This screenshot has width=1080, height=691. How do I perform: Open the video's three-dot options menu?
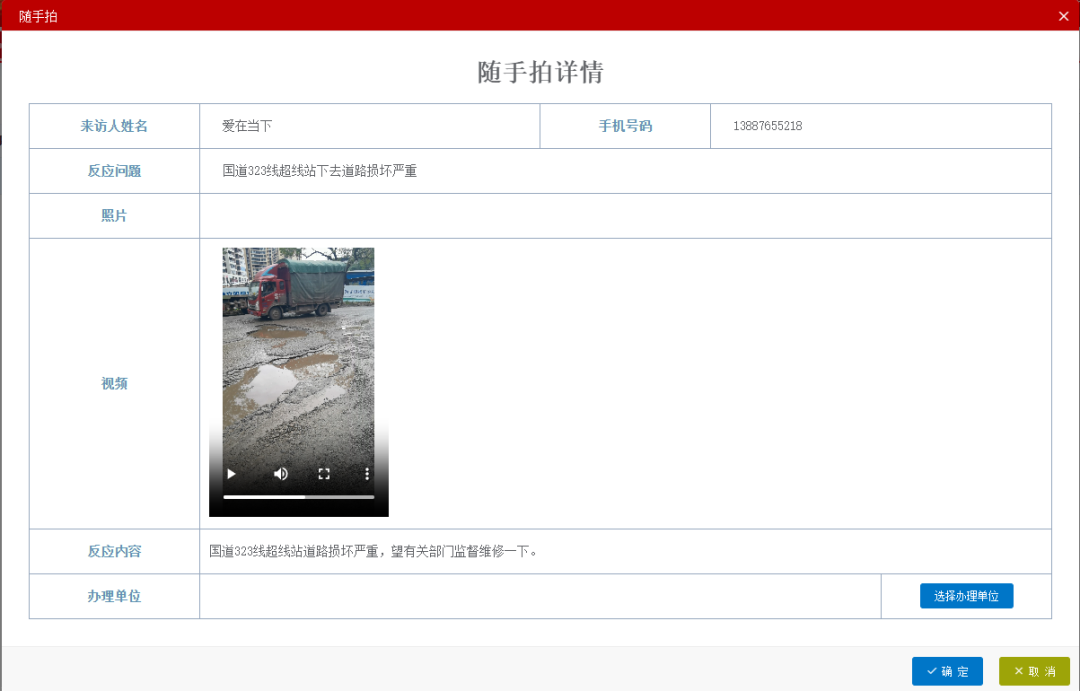tap(367, 474)
